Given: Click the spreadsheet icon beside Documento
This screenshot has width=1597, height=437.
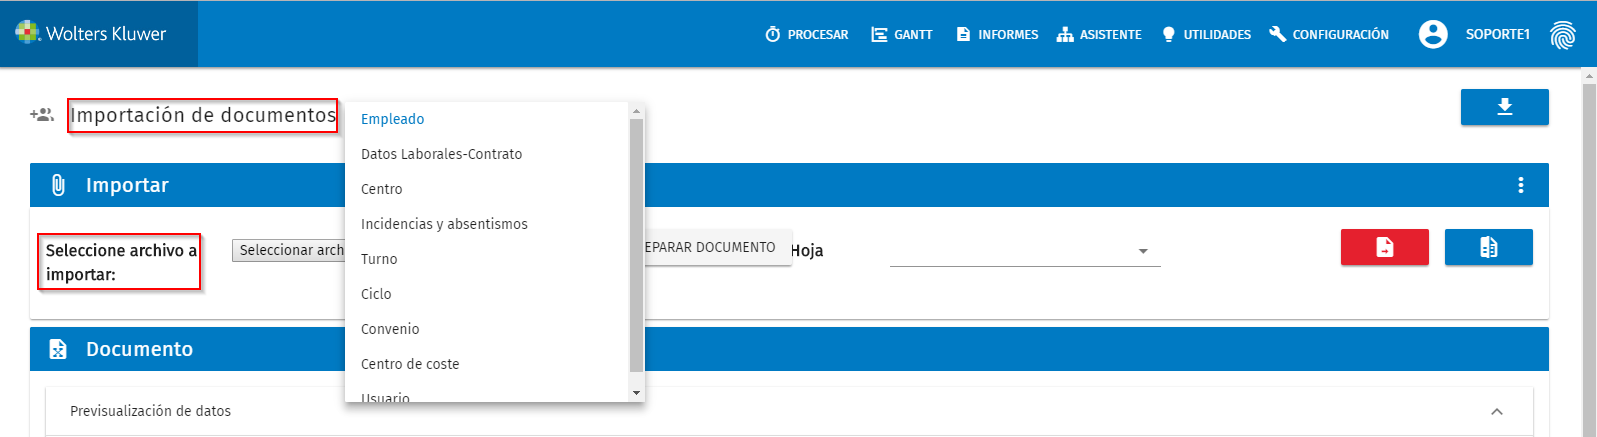Looking at the screenshot, I should coord(58,349).
